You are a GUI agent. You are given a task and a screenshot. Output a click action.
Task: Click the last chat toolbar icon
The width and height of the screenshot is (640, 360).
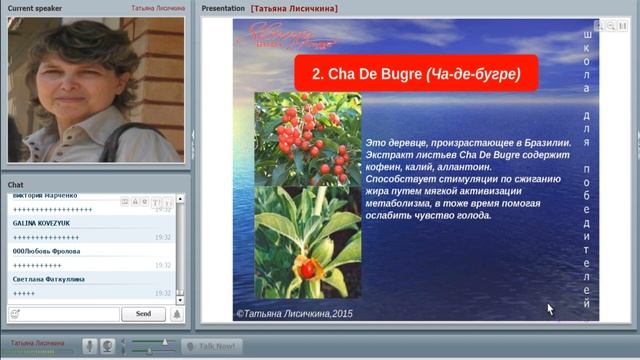click(168, 202)
